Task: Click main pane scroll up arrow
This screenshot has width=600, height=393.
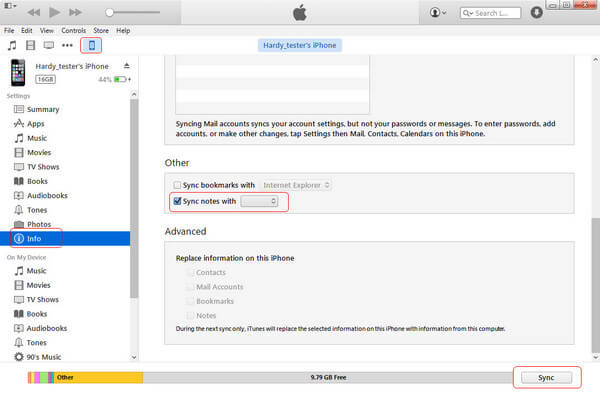Action: click(595, 60)
